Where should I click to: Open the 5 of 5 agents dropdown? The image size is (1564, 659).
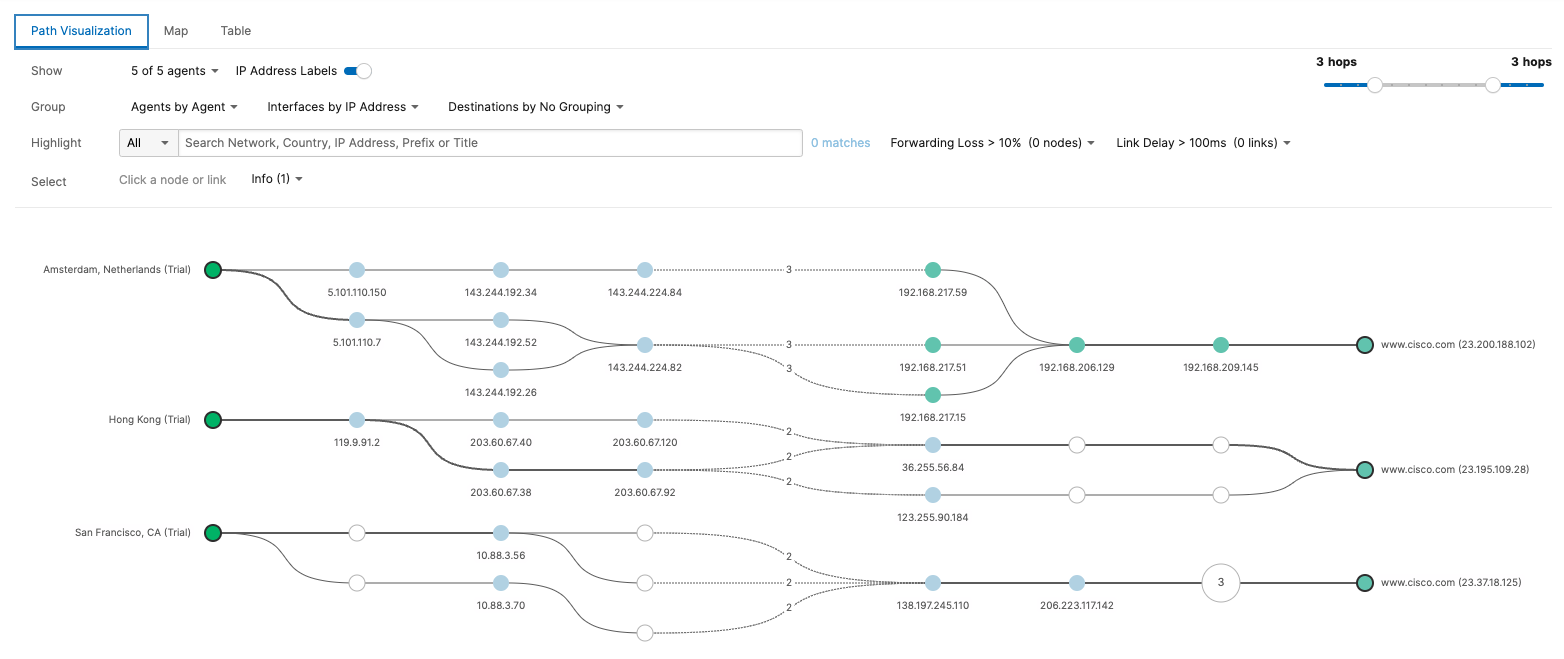pos(175,71)
